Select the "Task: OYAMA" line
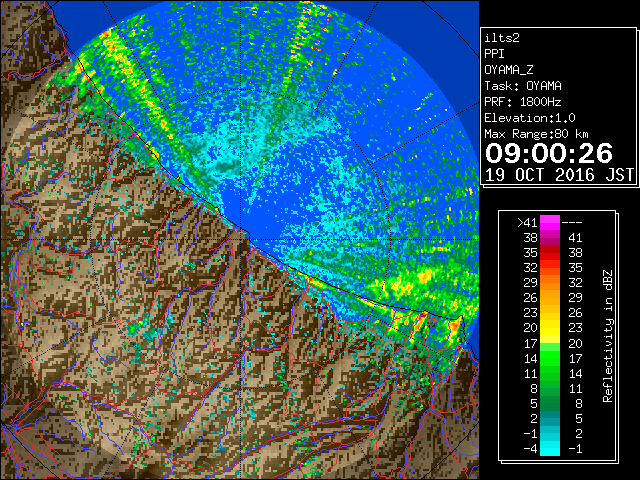640x480 pixels. [x=523, y=86]
